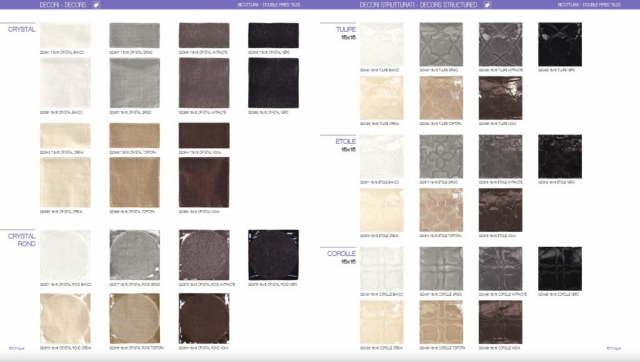
Task: Click the caption under Corolle Nero tile
Action: point(558,294)
